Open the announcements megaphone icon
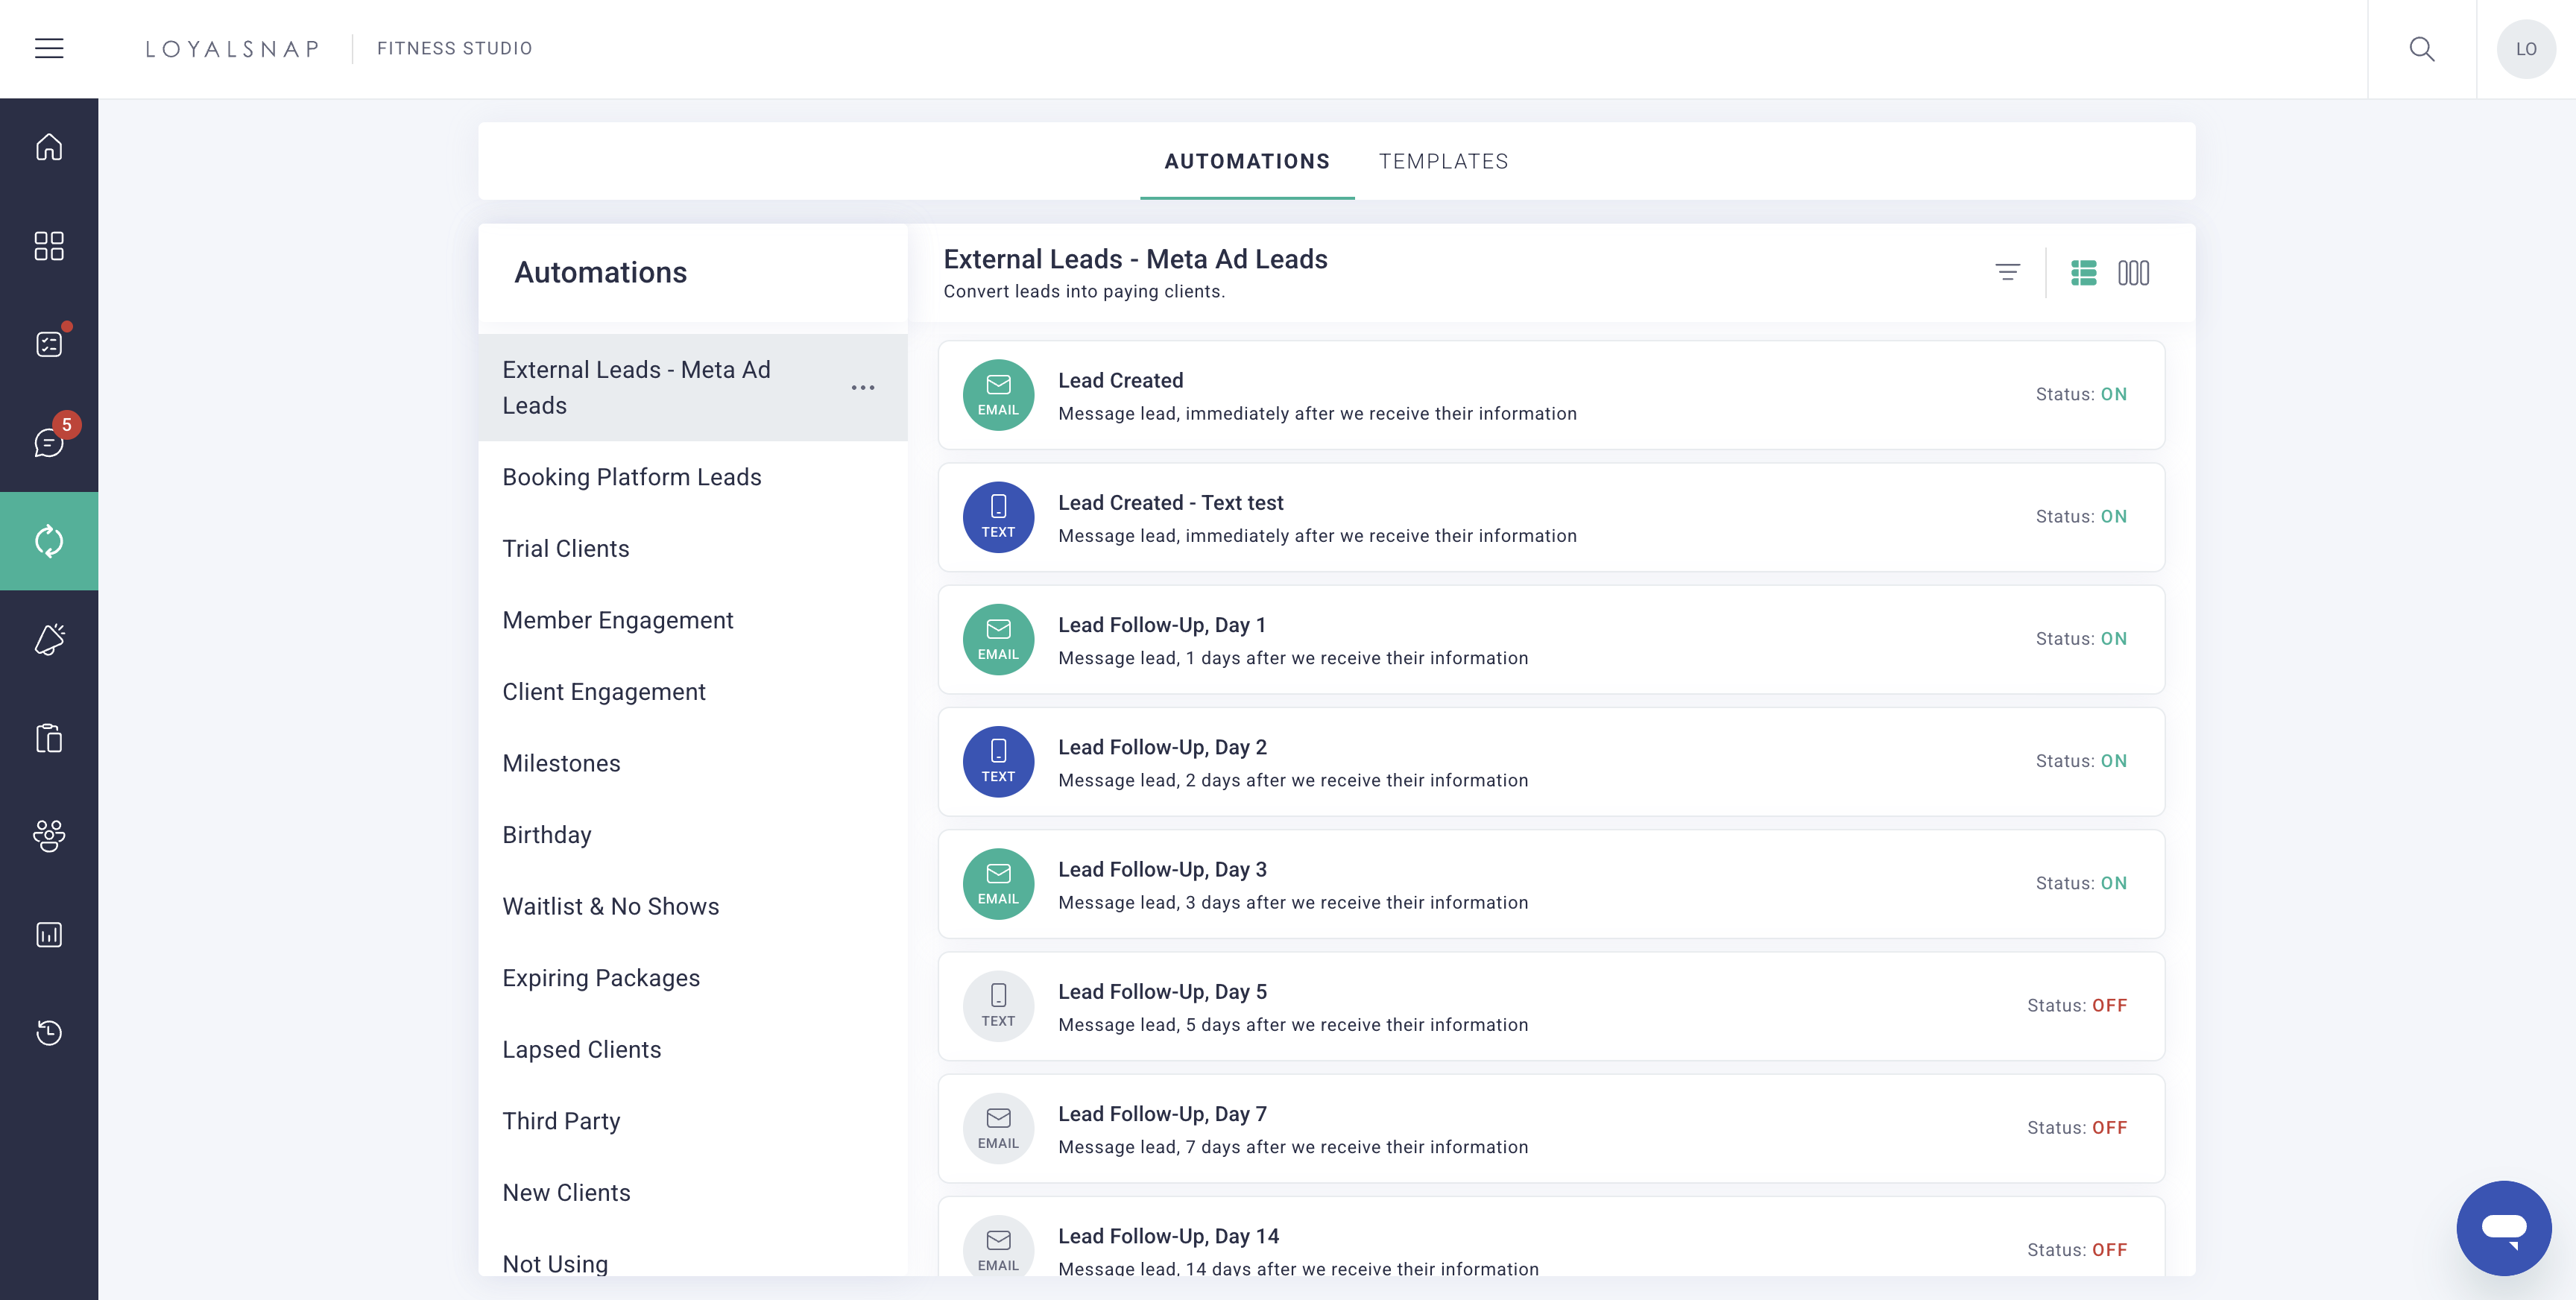2576x1300 pixels. tap(49, 639)
